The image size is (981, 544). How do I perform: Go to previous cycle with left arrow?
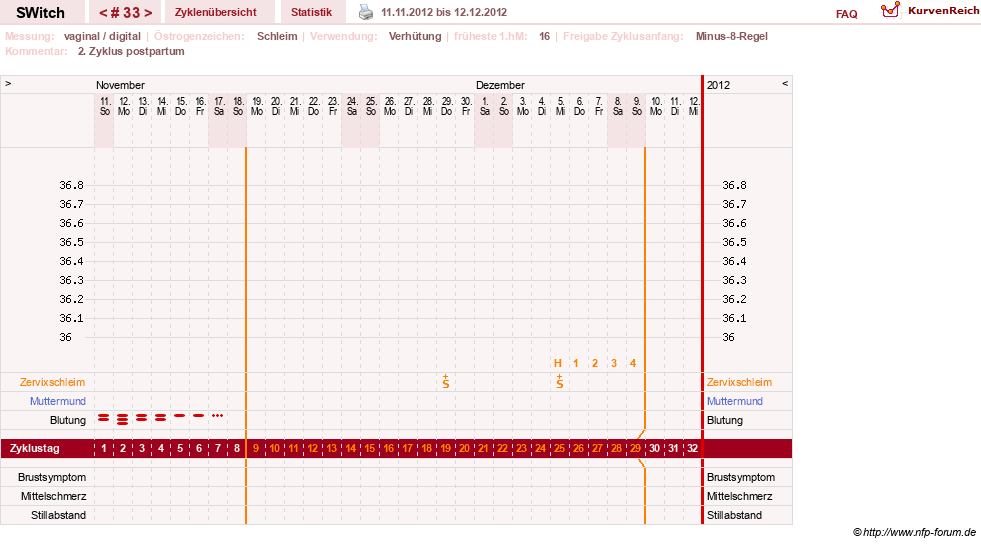tap(103, 13)
